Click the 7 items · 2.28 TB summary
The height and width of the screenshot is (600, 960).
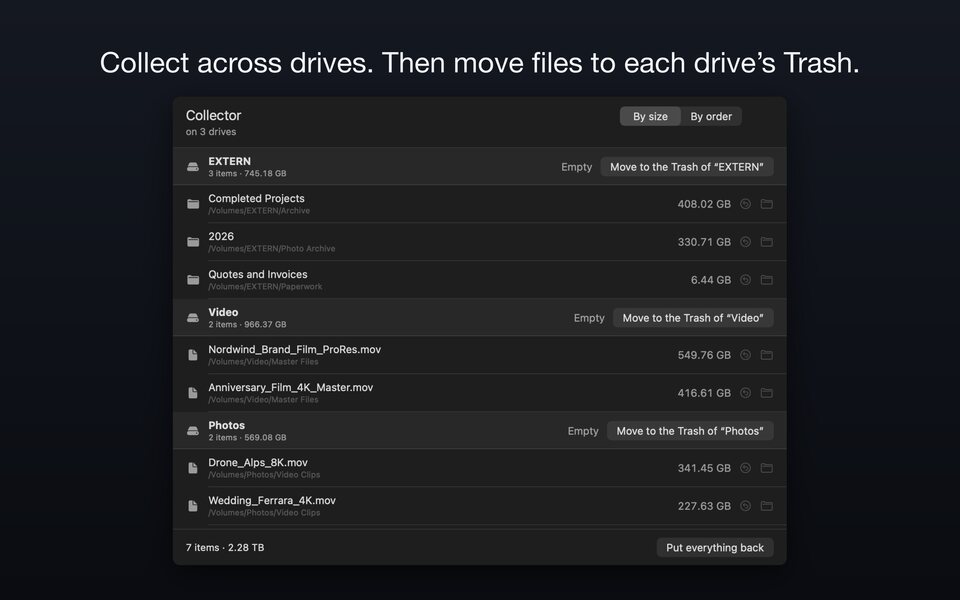tap(225, 547)
